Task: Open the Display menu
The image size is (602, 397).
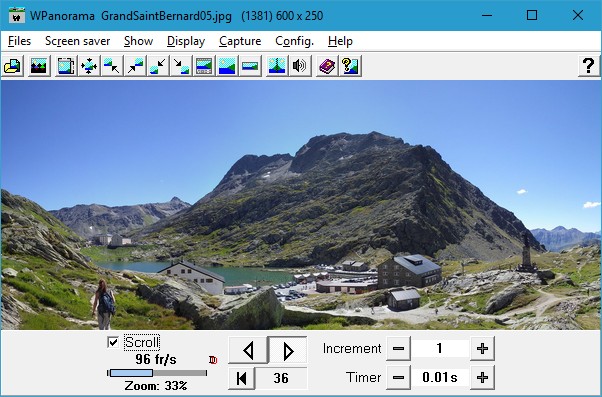Action: pos(186,41)
